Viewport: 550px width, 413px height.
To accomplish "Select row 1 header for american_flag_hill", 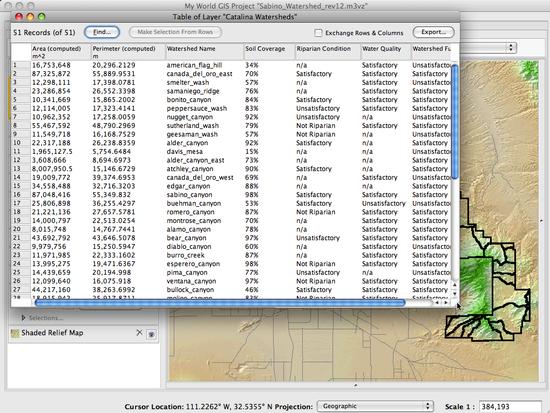I will [x=21, y=65].
